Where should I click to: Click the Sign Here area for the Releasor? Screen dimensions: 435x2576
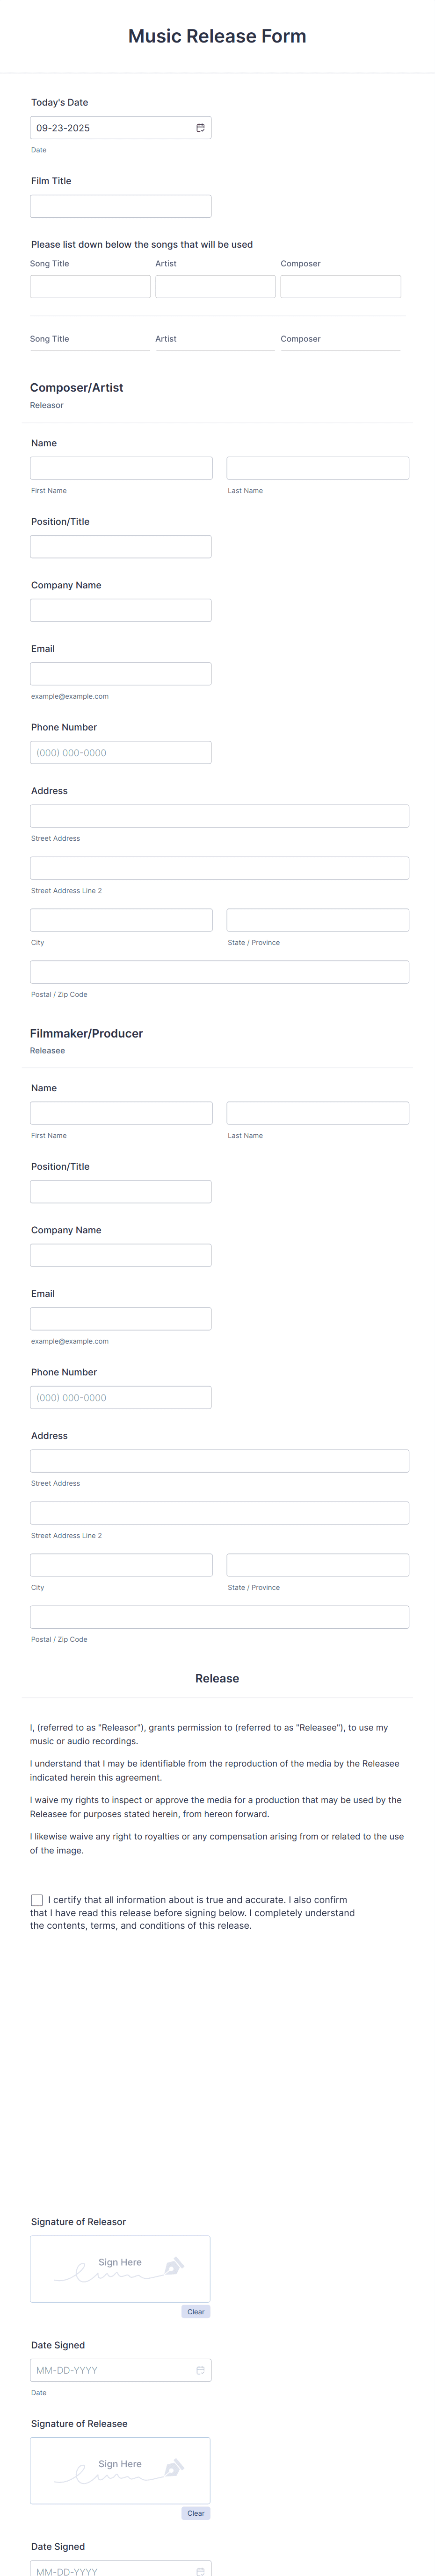coord(120,2266)
